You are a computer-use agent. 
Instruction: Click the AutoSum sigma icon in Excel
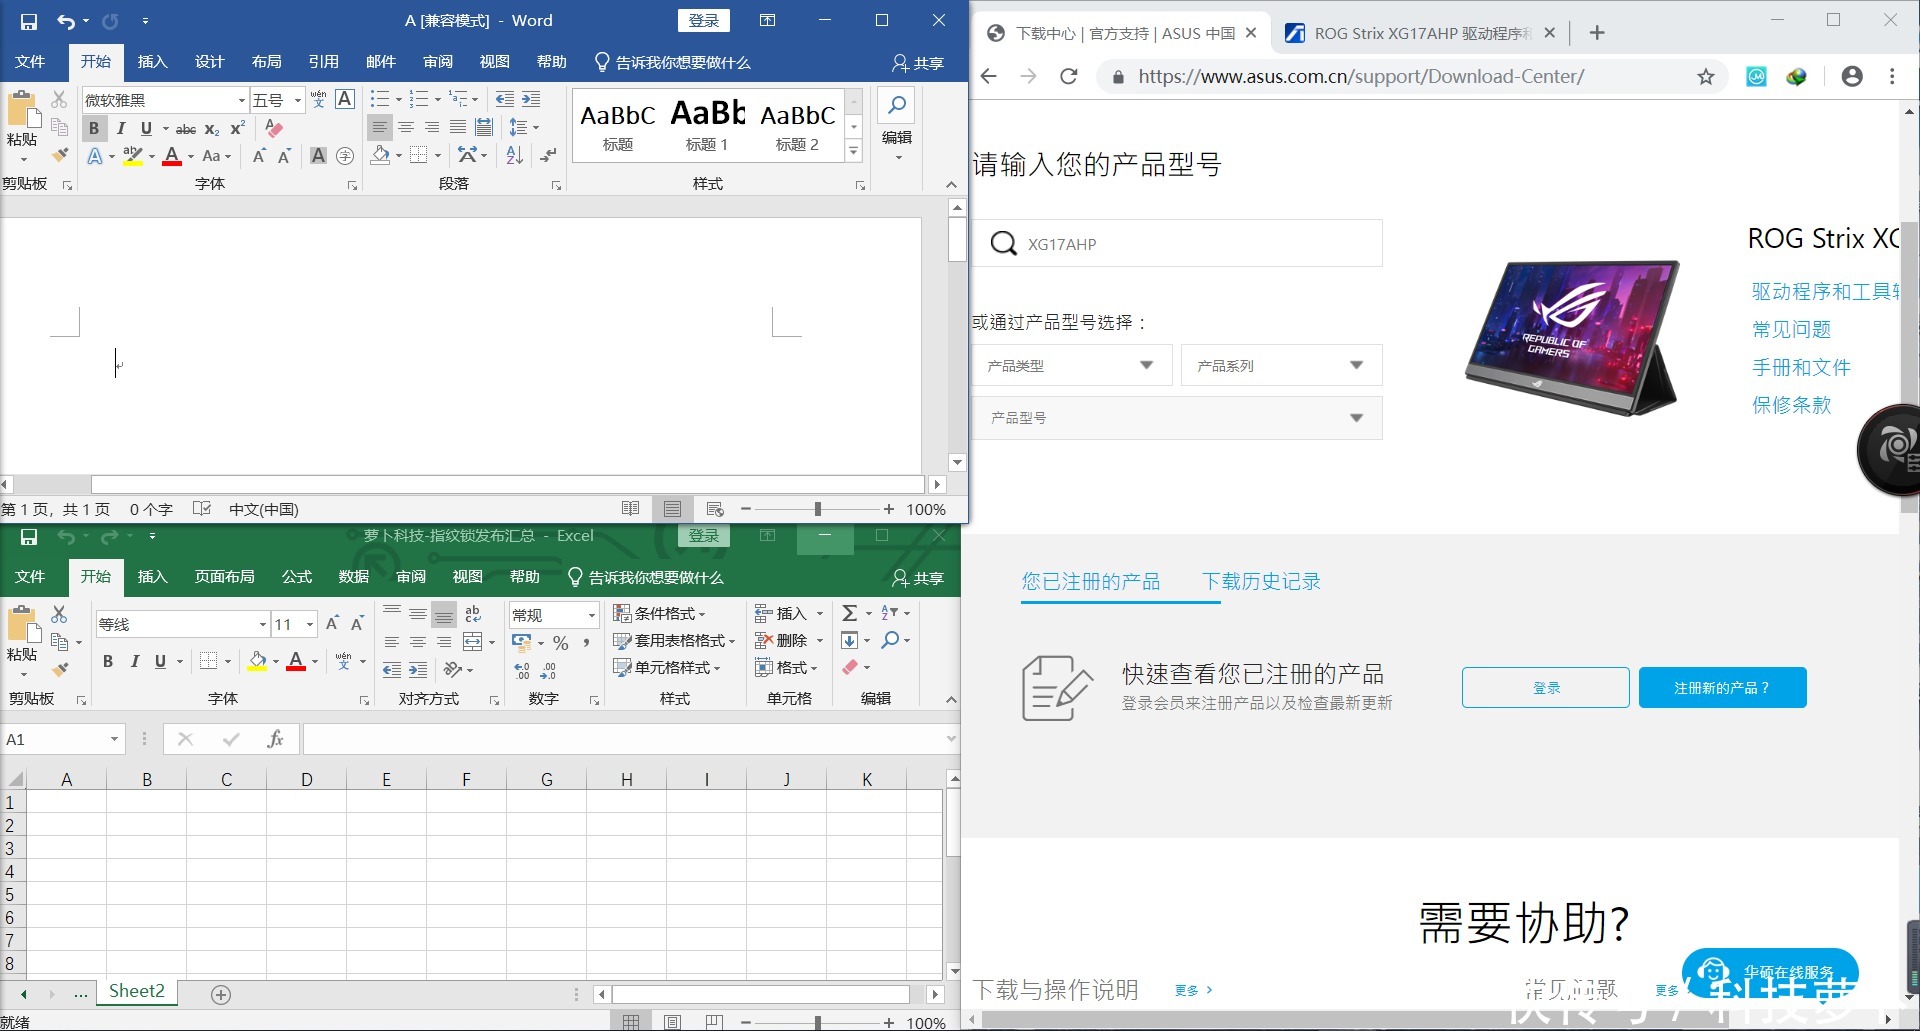pos(850,613)
